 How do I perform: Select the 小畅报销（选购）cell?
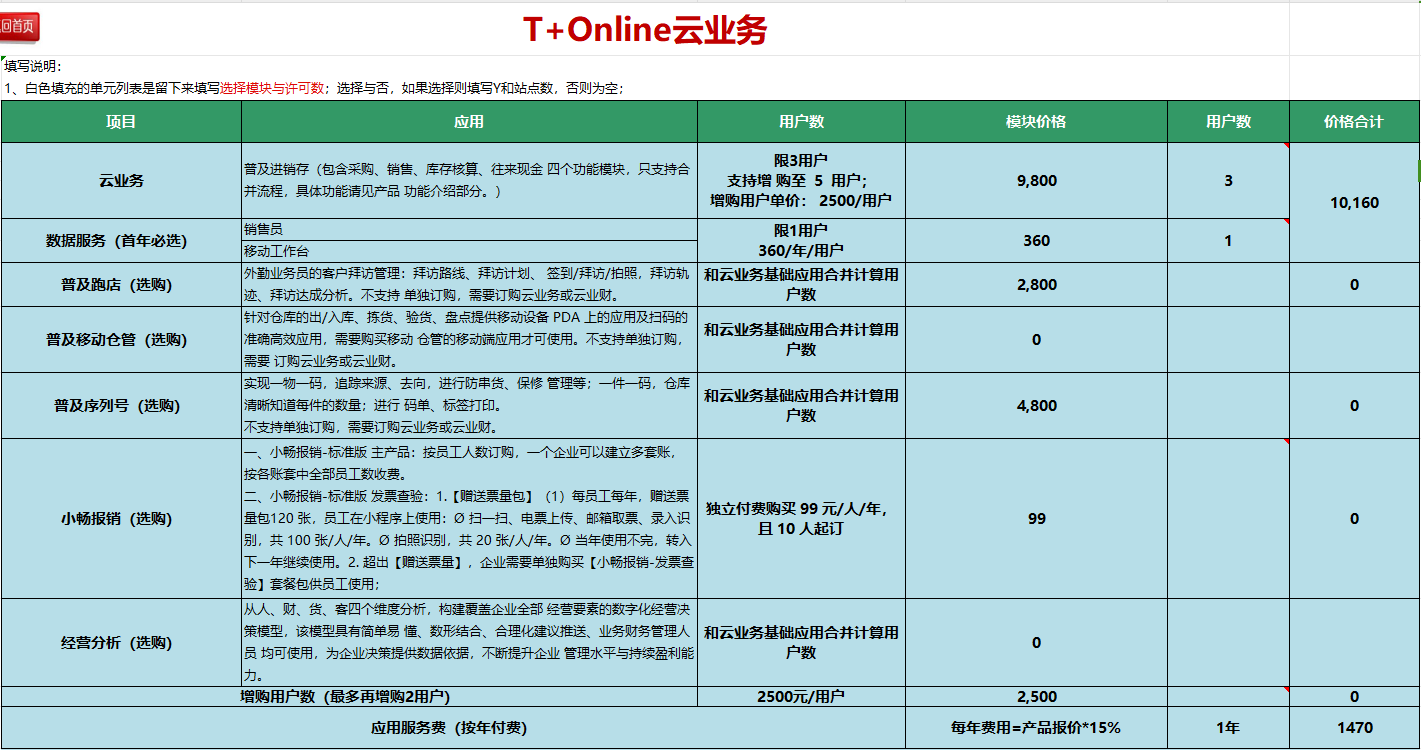tap(121, 519)
